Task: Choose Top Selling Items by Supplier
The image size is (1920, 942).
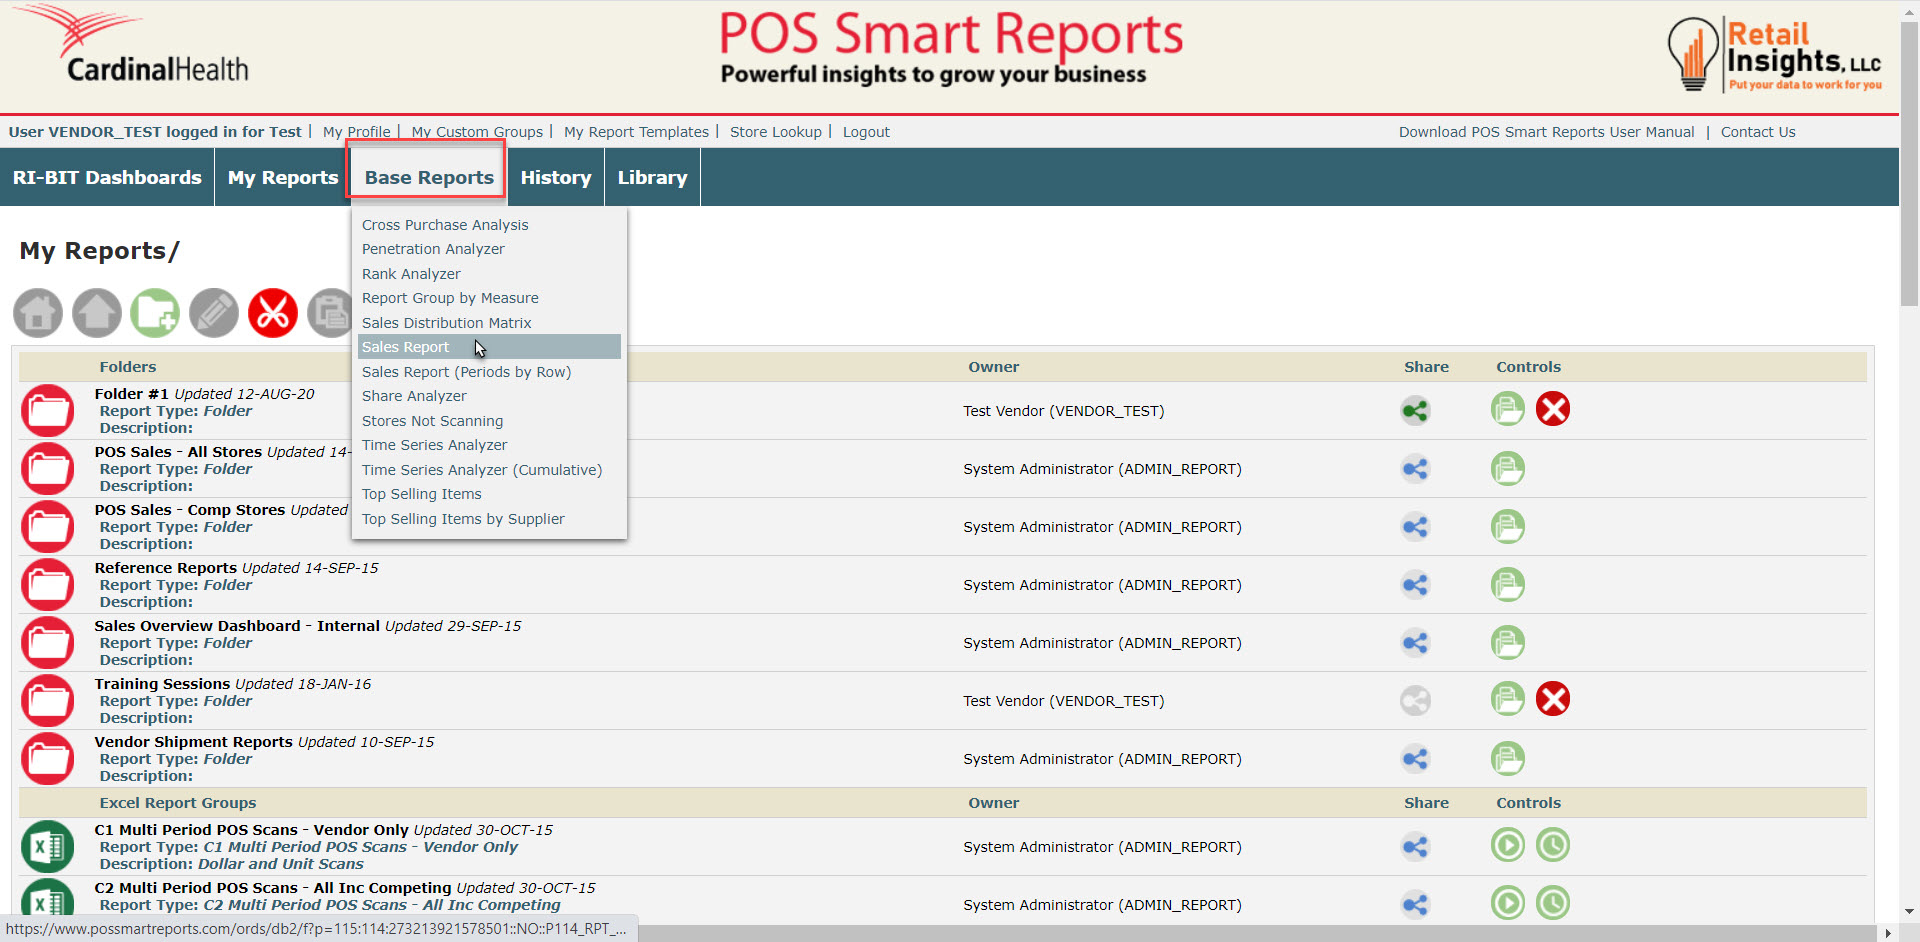Action: click(x=463, y=519)
